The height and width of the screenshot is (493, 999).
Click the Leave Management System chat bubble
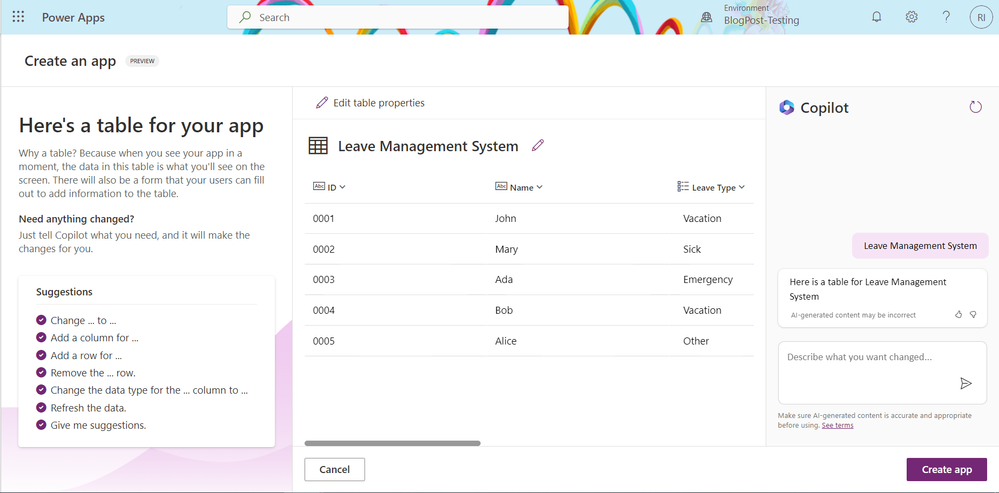[x=920, y=246]
